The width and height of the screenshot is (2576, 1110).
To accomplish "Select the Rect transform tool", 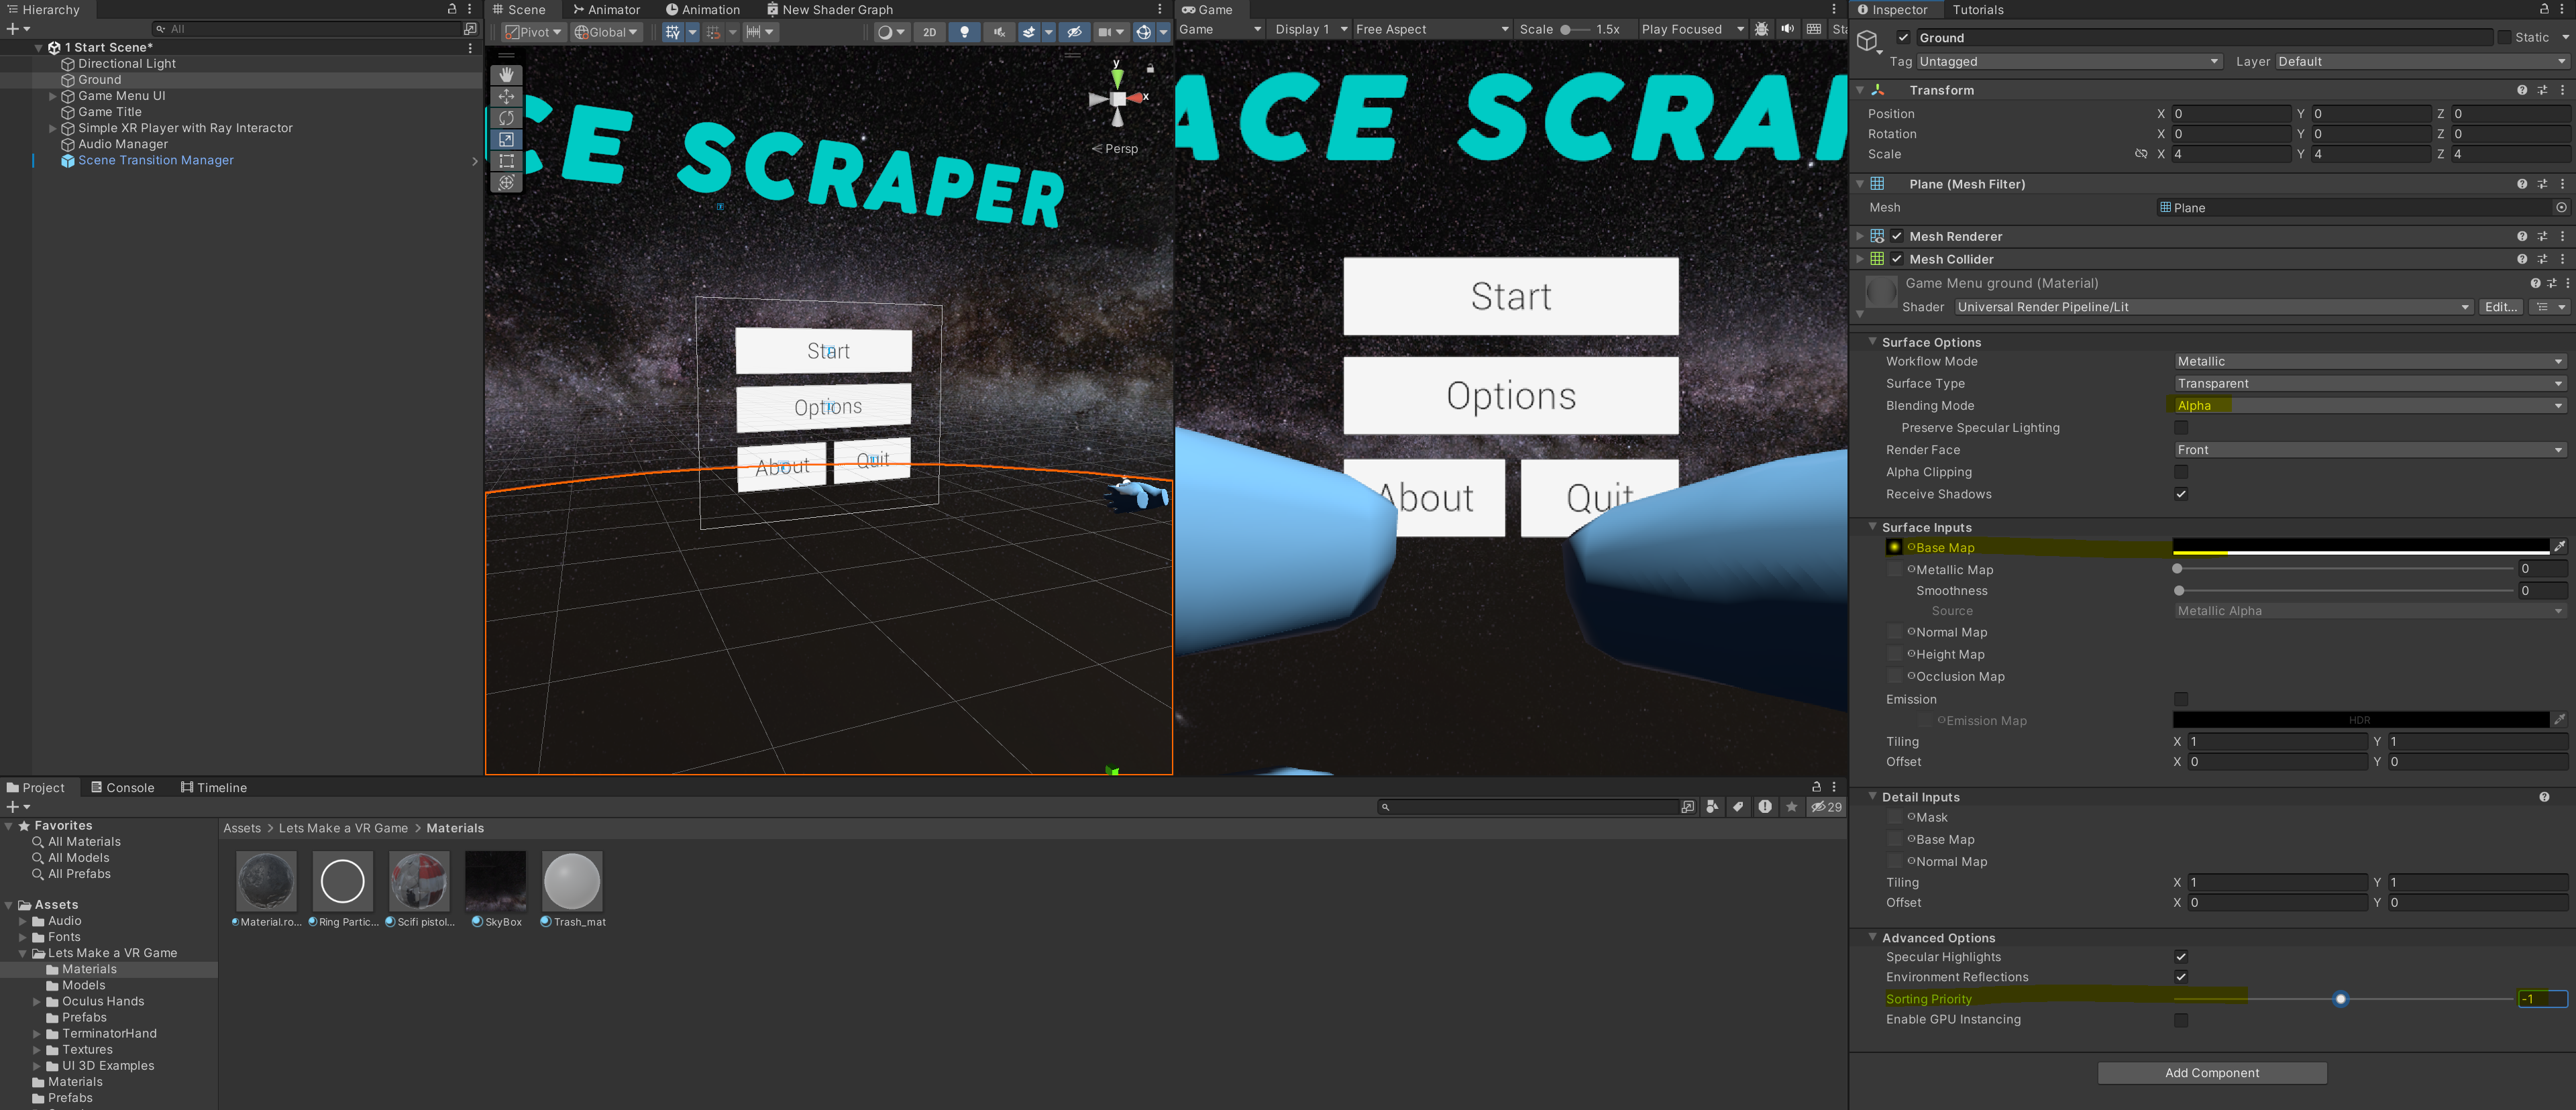I will tap(506, 161).
